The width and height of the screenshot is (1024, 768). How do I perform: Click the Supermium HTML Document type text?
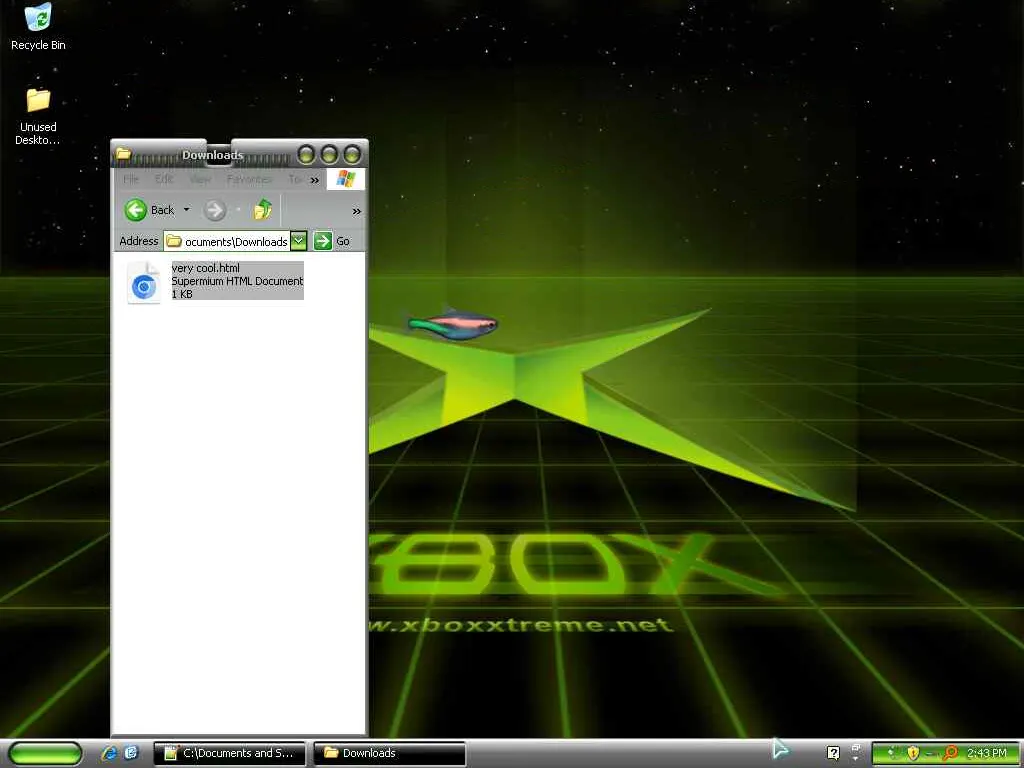[x=237, y=281]
